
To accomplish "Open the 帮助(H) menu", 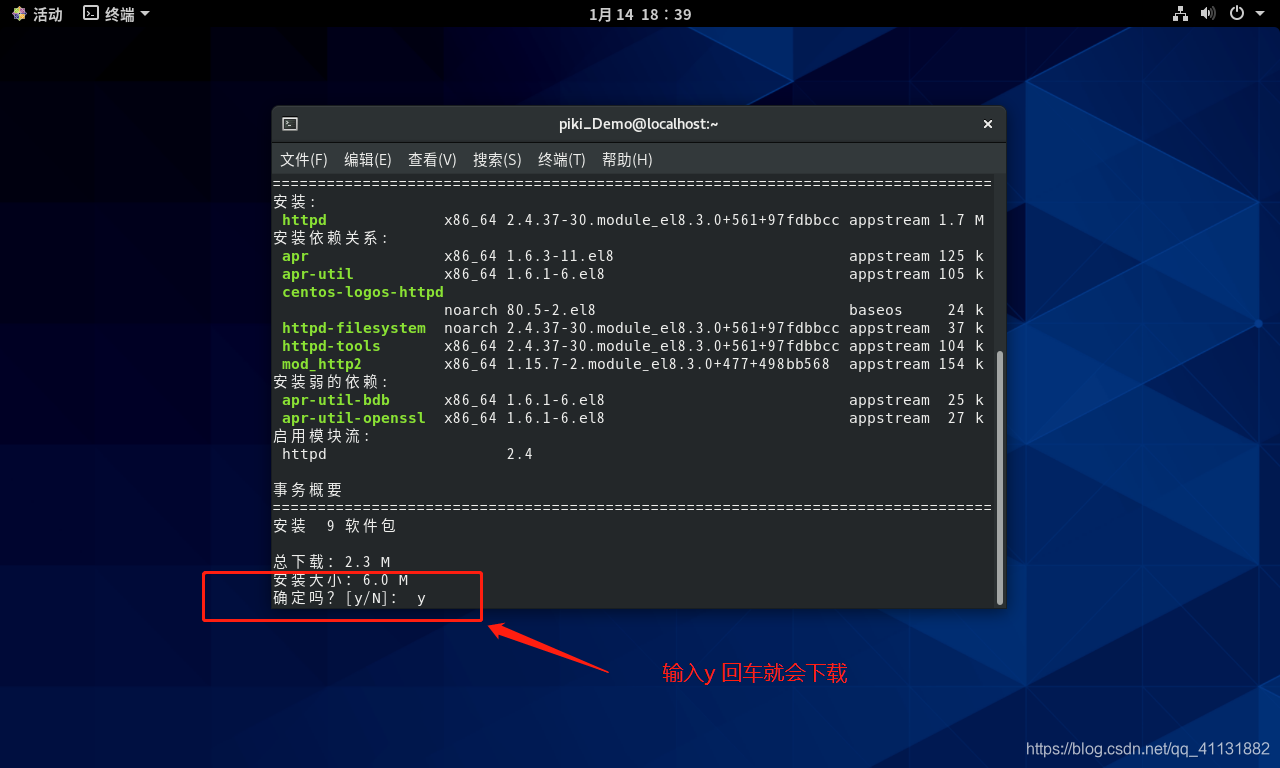I will coord(627,160).
